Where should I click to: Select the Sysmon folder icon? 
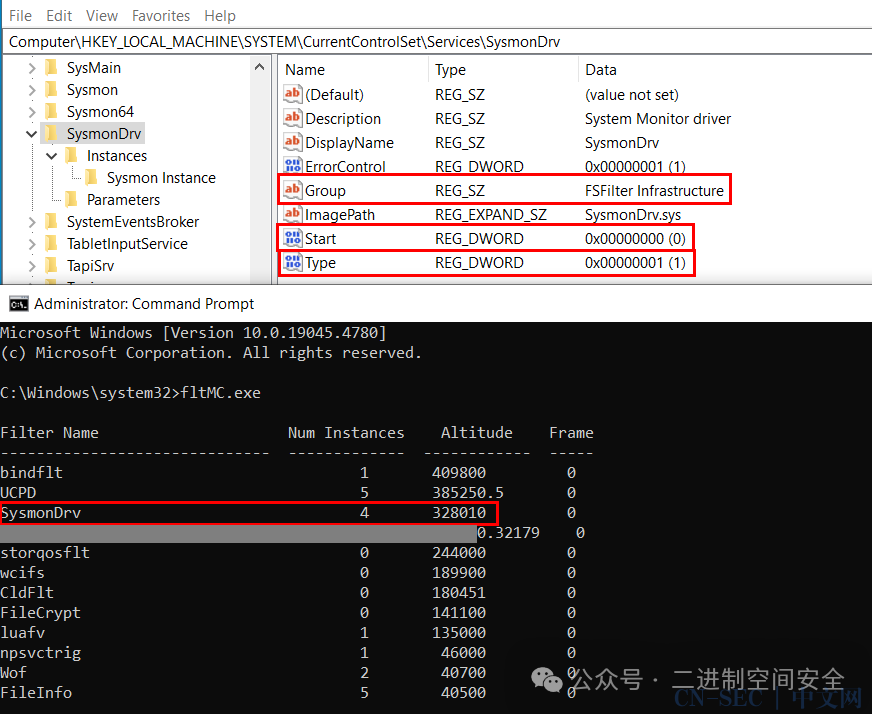point(51,90)
